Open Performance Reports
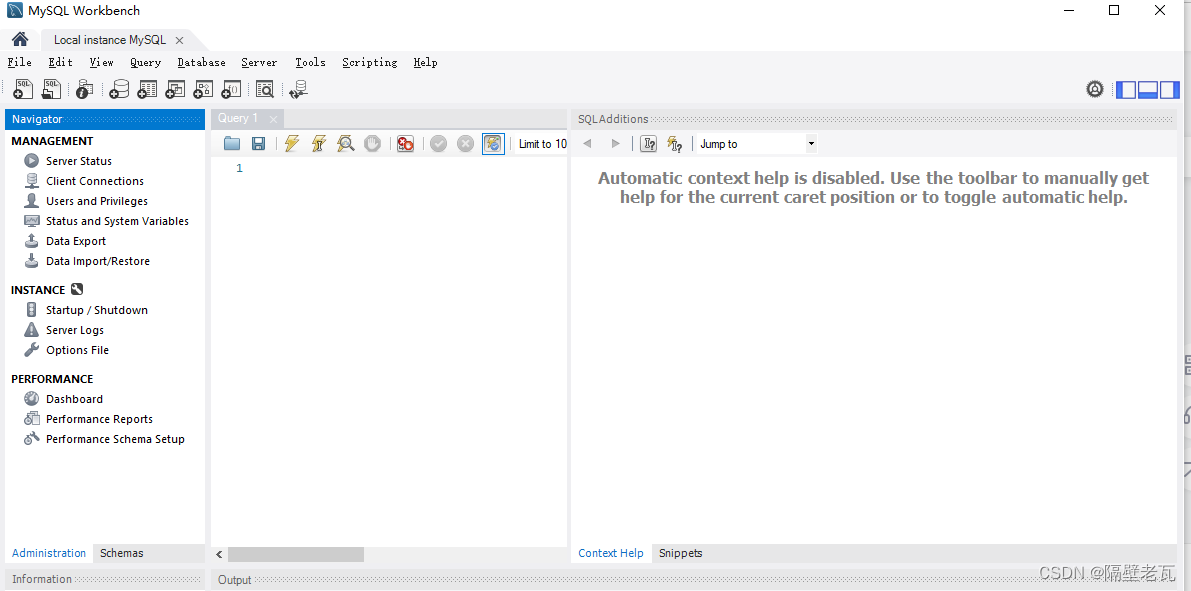 click(x=100, y=419)
